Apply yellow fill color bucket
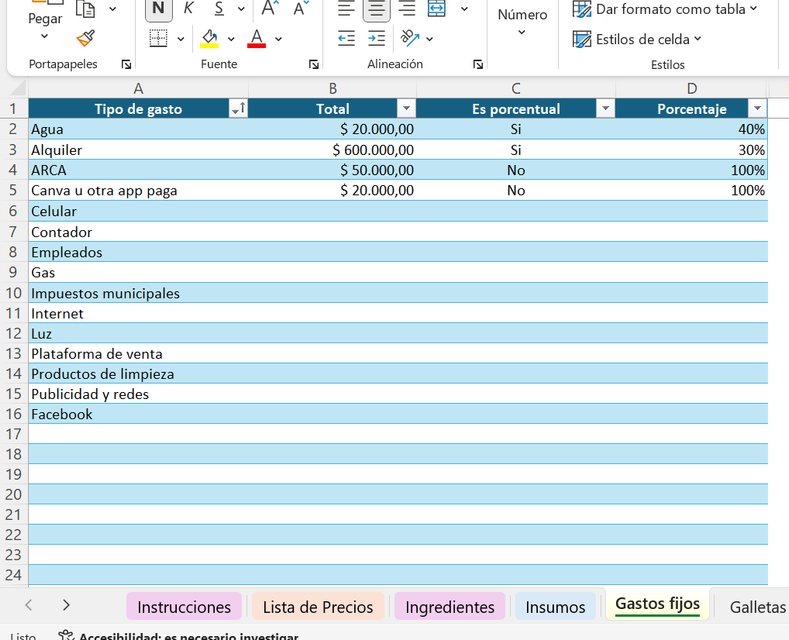789x640 pixels. click(209, 38)
